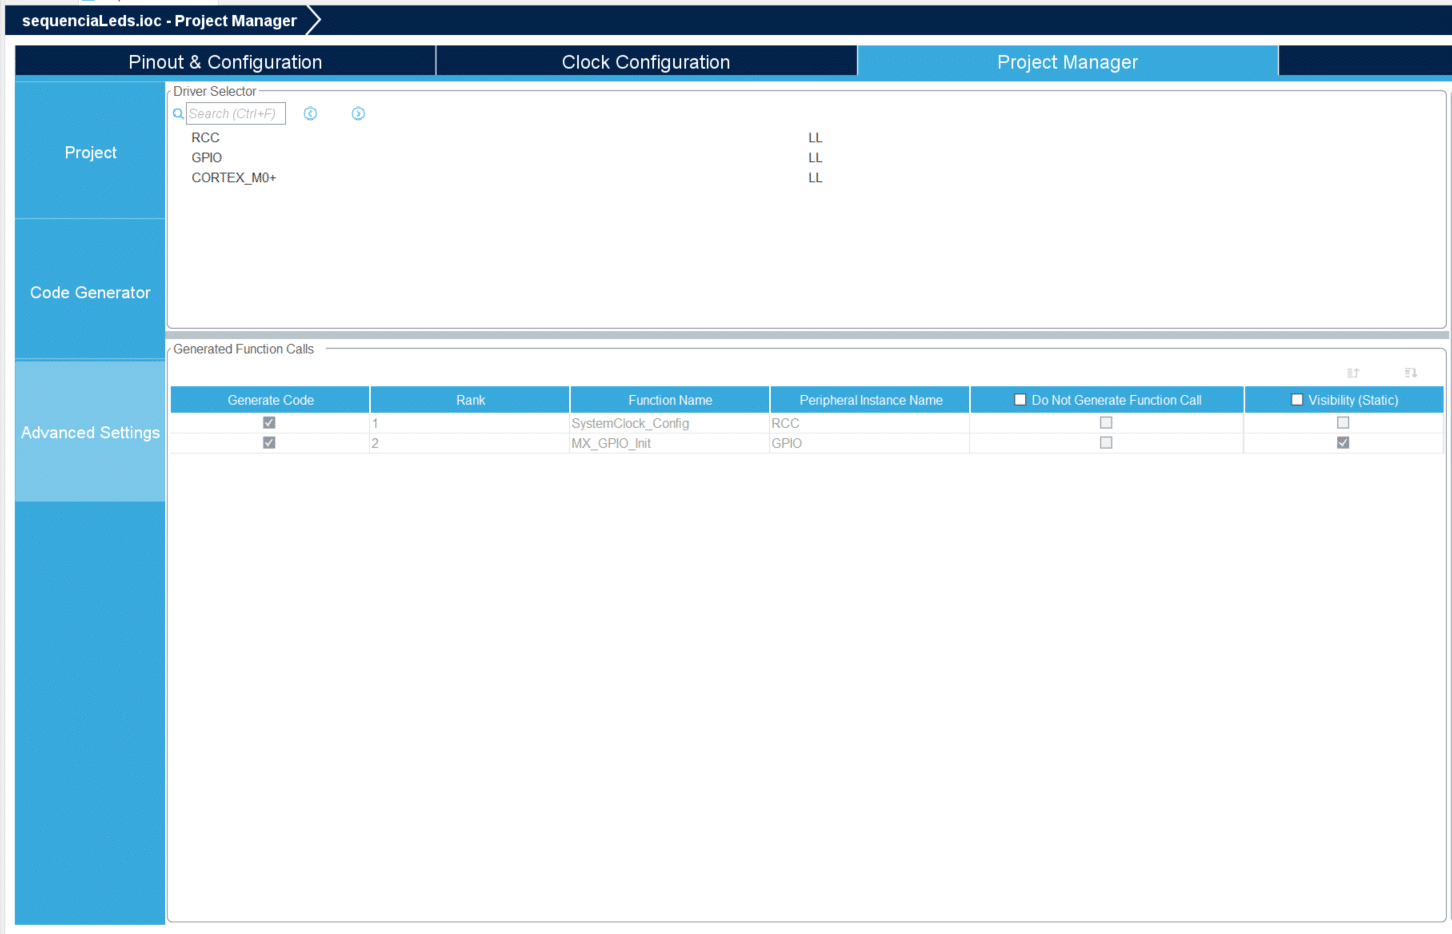Enable Visibility (Static) header checkbox
Screen dimensions: 1452x934
click(1297, 400)
